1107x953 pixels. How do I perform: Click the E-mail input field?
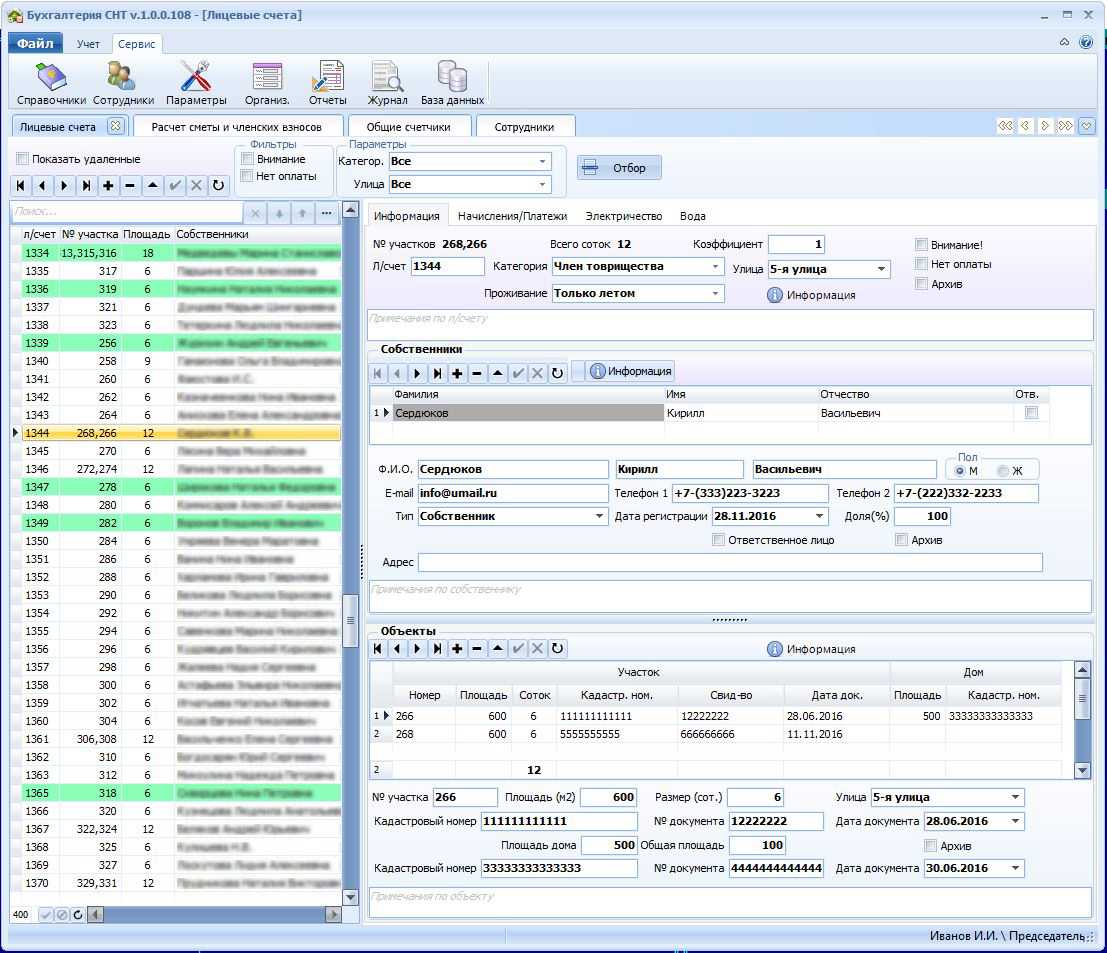click(x=513, y=493)
